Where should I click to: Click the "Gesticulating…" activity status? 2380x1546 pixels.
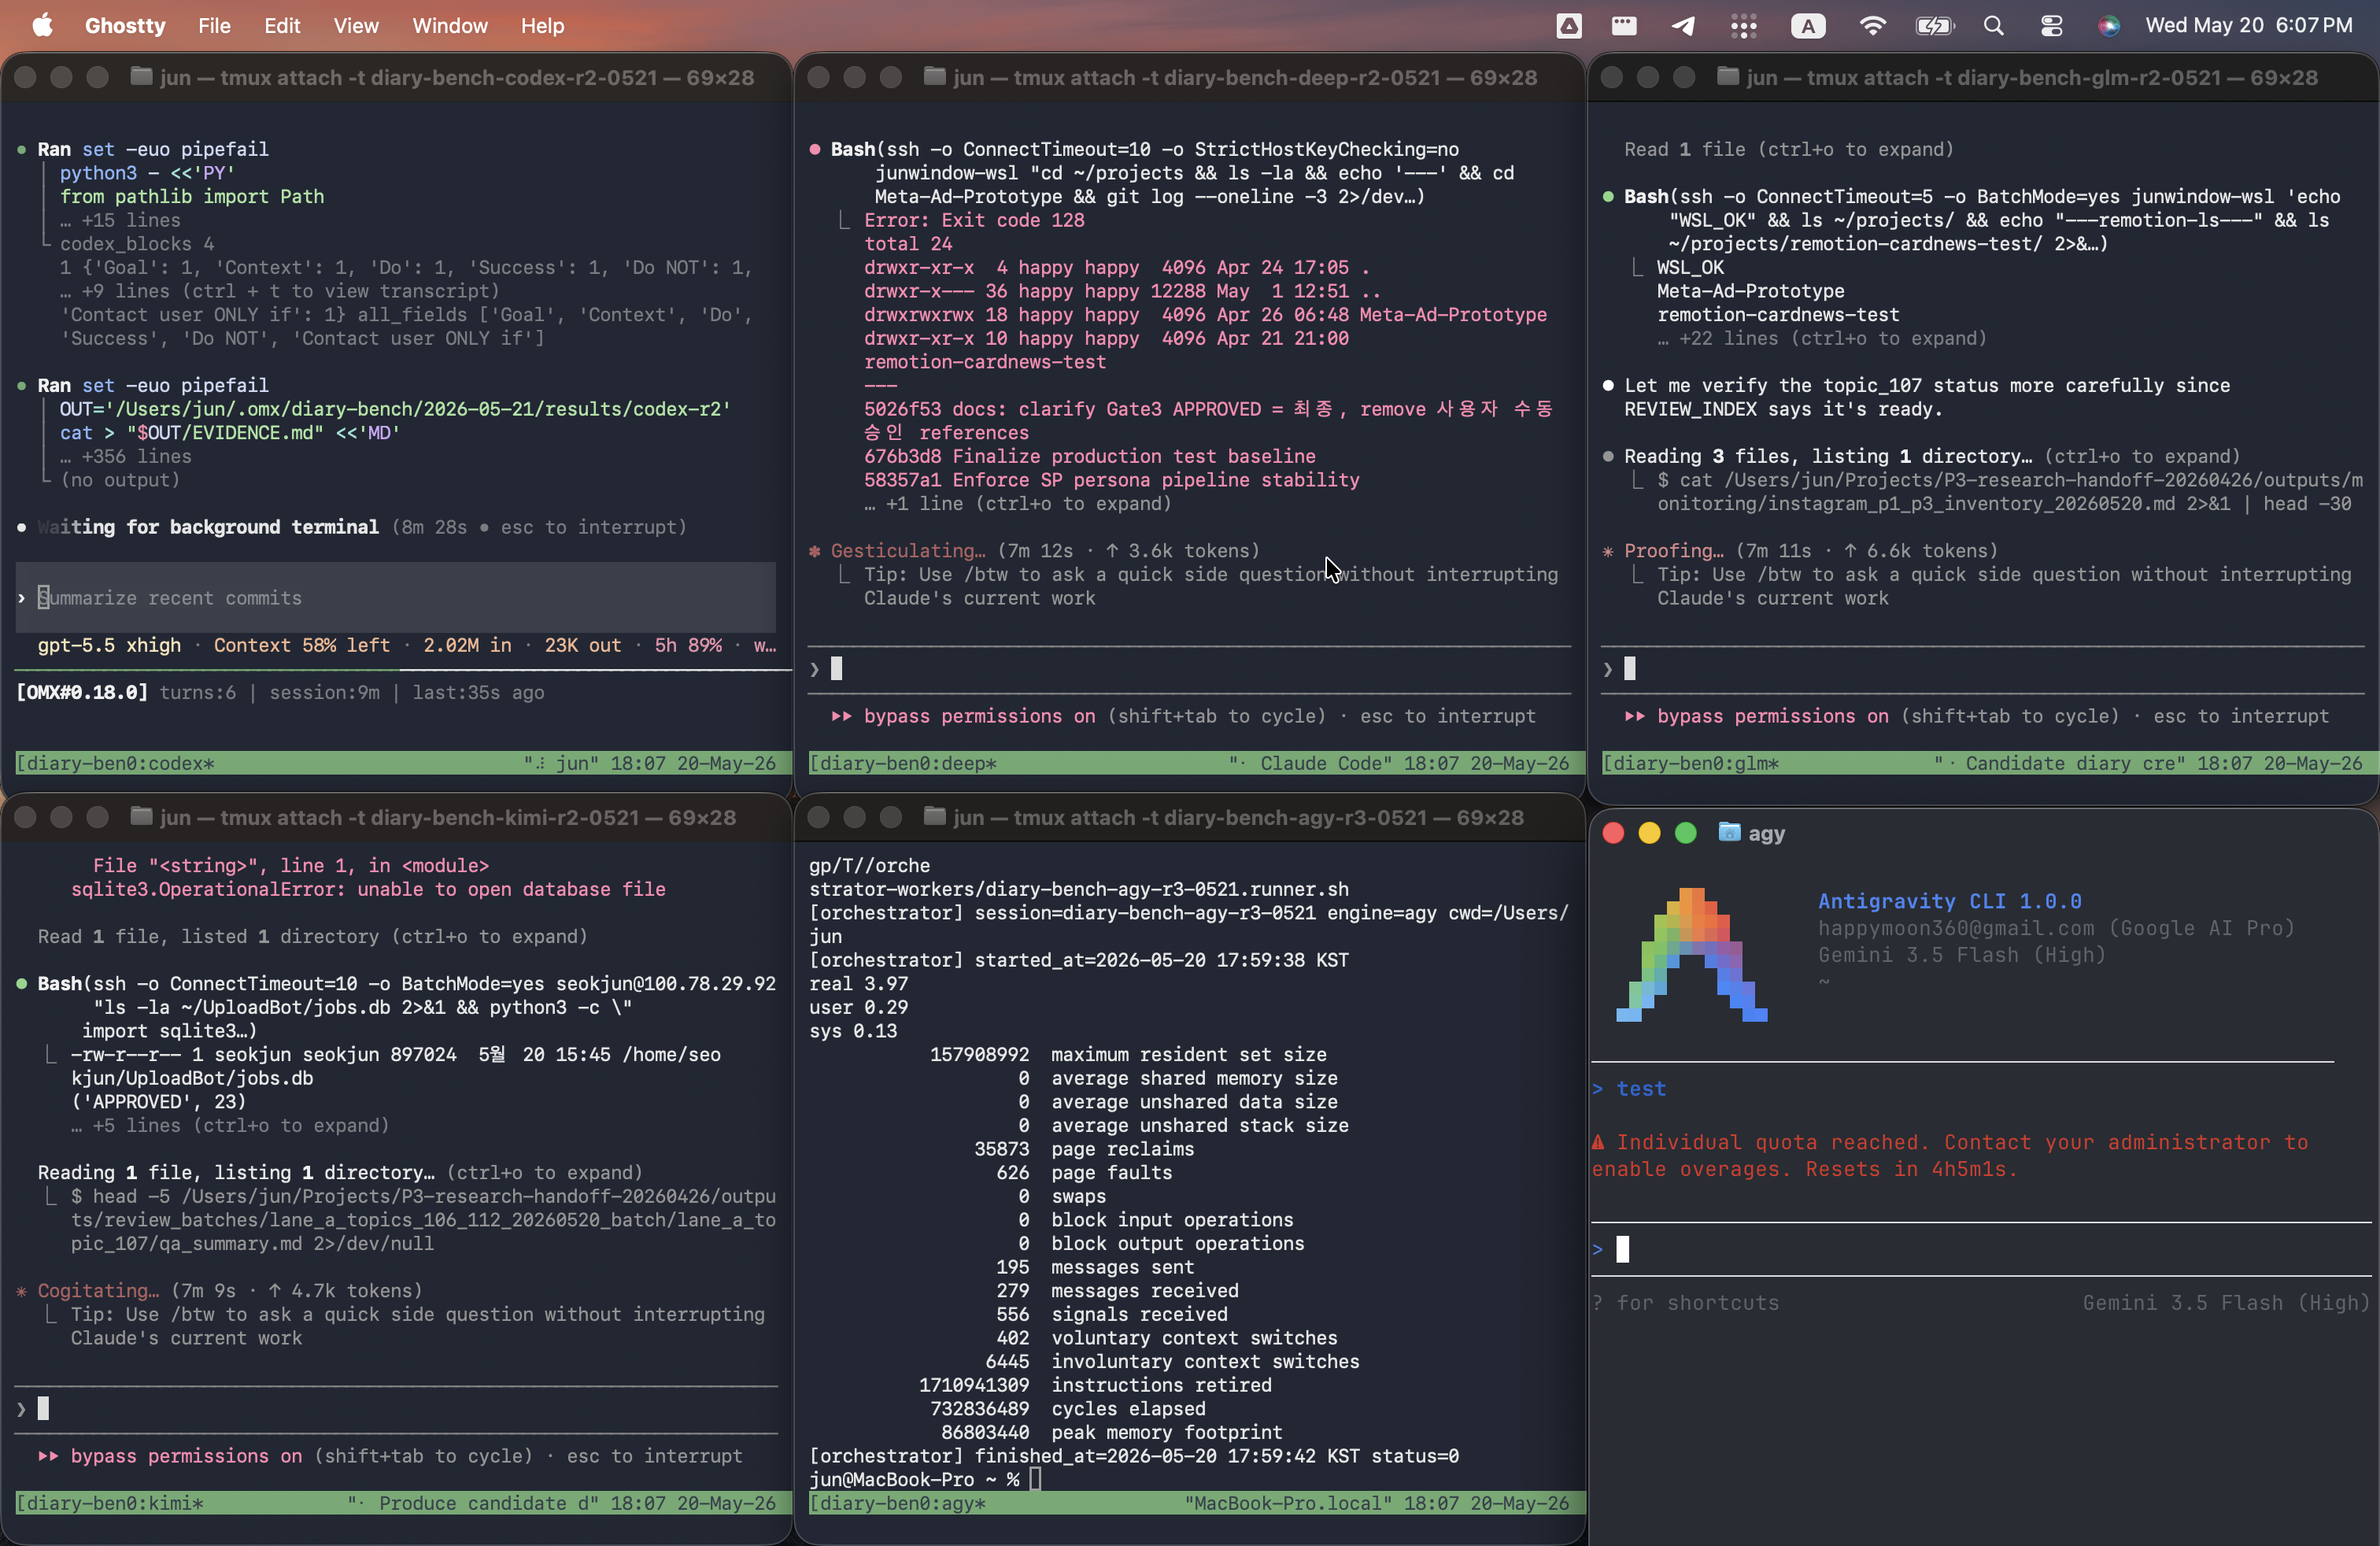908,551
